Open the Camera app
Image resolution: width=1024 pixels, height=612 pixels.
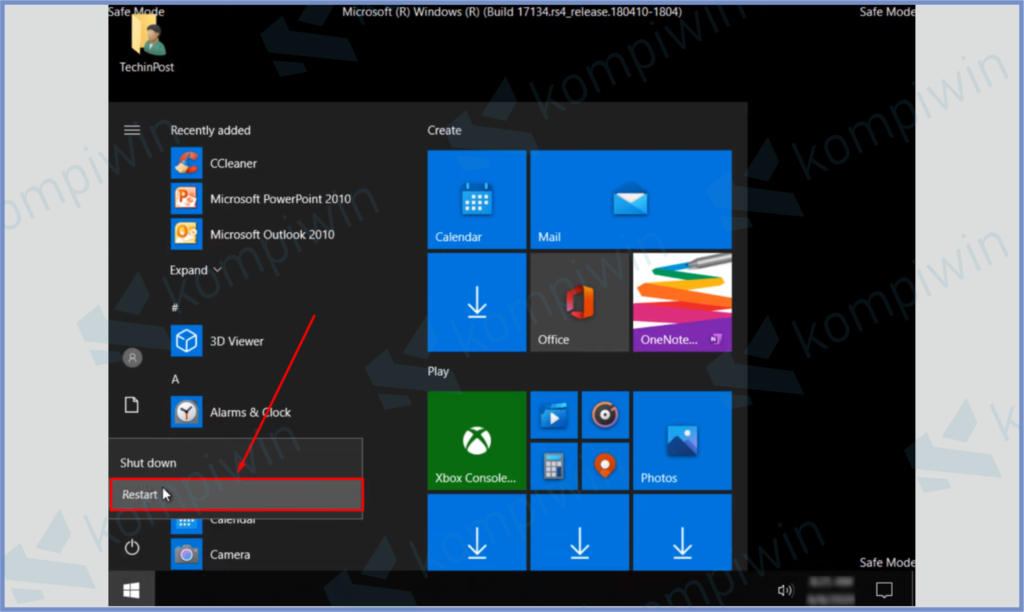point(229,554)
